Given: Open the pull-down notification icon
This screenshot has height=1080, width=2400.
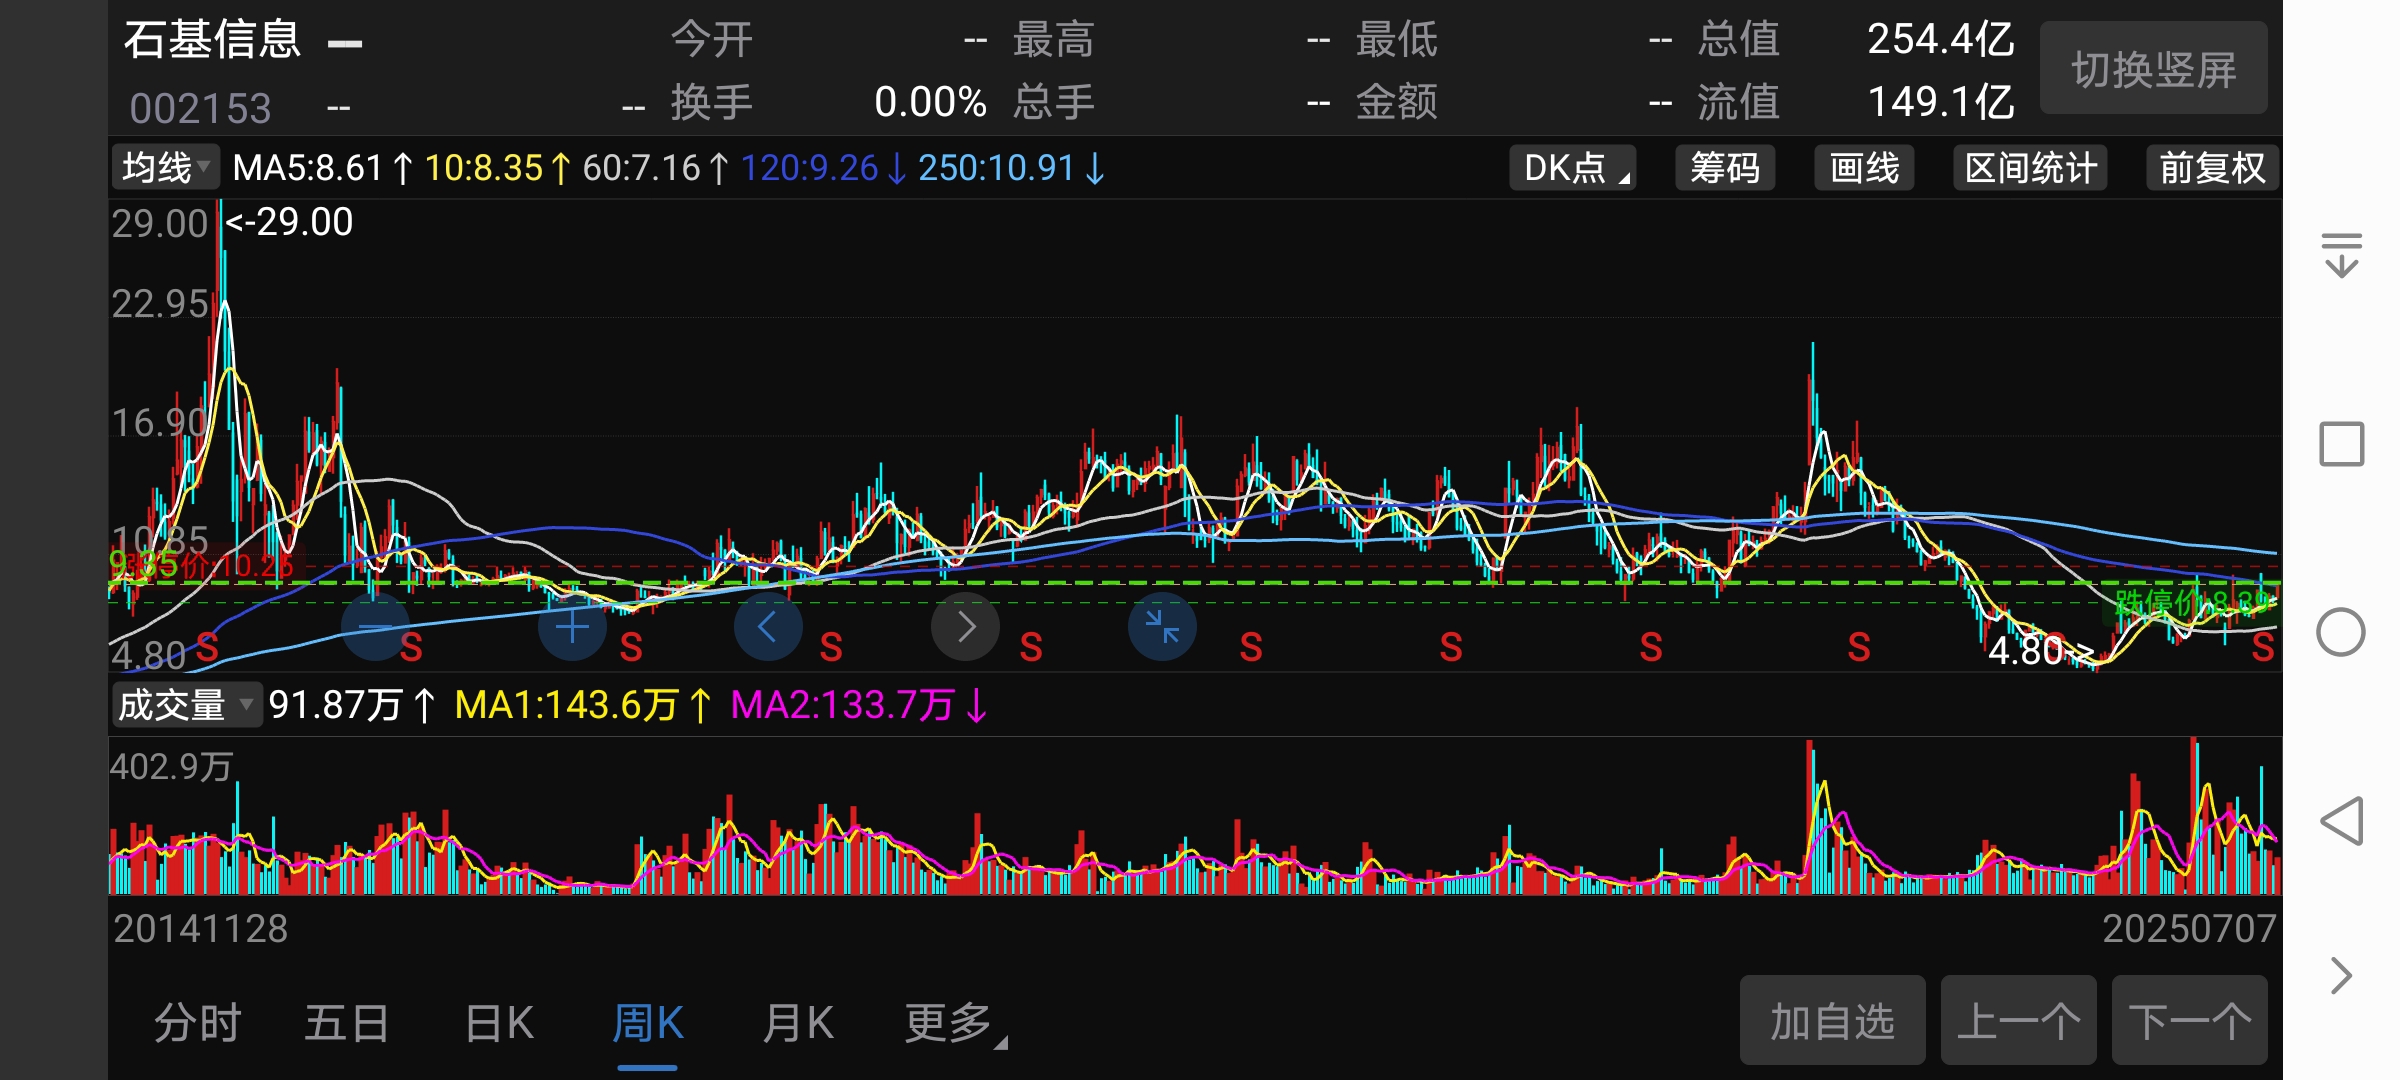Looking at the screenshot, I should (x=2341, y=254).
